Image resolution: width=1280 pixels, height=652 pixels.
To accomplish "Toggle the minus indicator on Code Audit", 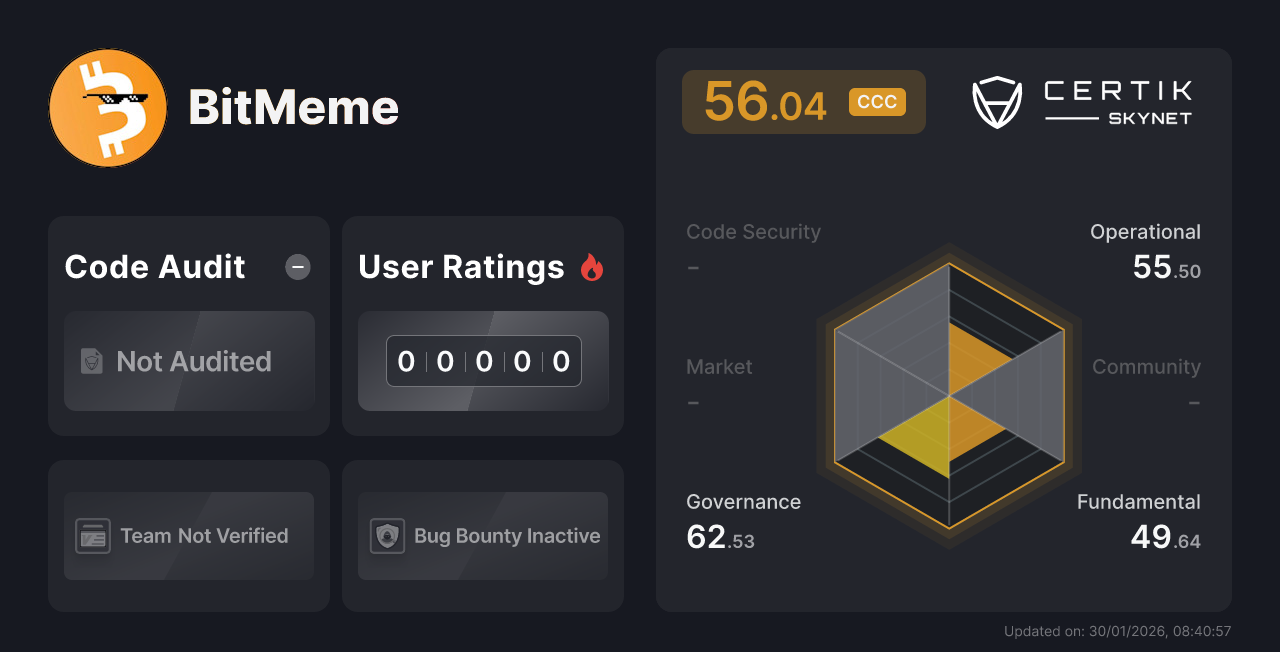I will (297, 267).
